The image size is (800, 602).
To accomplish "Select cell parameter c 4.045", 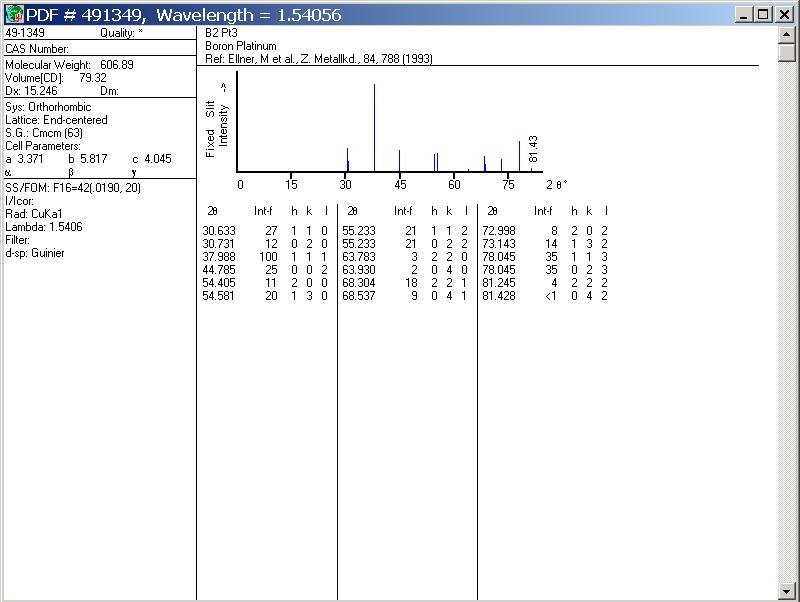I will click(x=152, y=159).
